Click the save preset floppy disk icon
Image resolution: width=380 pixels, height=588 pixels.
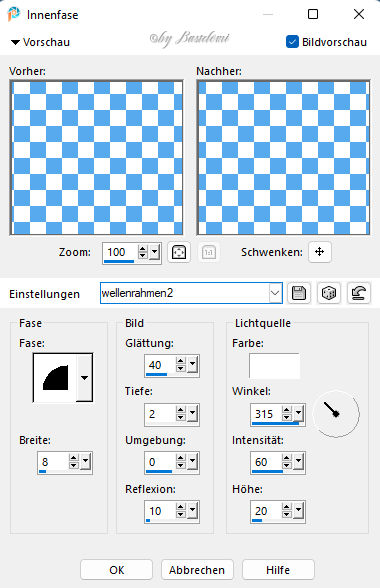coord(299,293)
